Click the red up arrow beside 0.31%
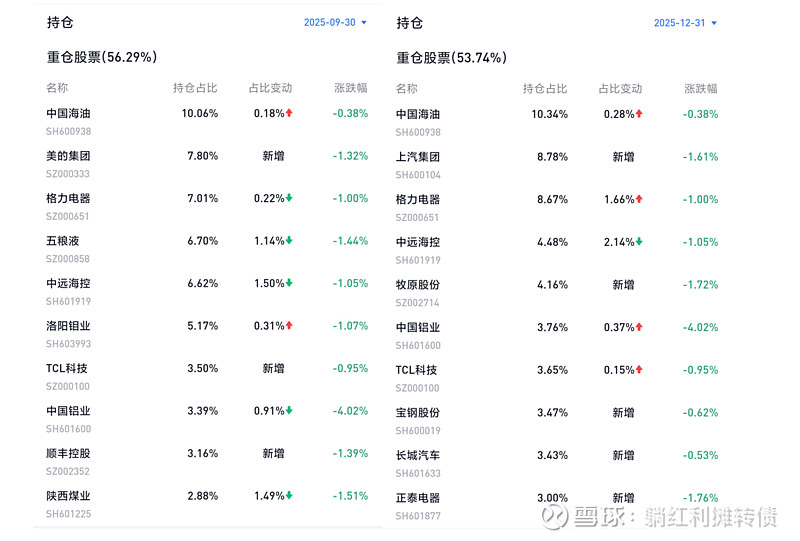The width and height of the screenshot is (800, 541). click(x=289, y=326)
